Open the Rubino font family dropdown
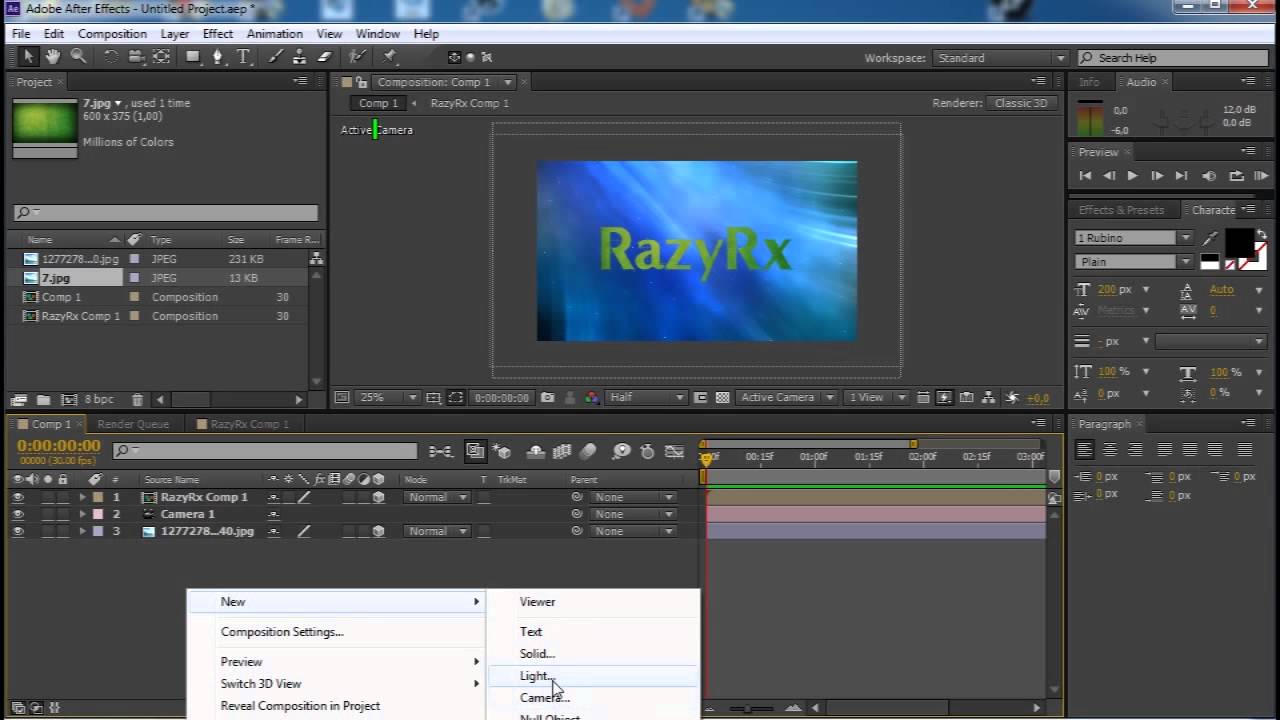The height and width of the screenshot is (720, 1280). point(1133,238)
